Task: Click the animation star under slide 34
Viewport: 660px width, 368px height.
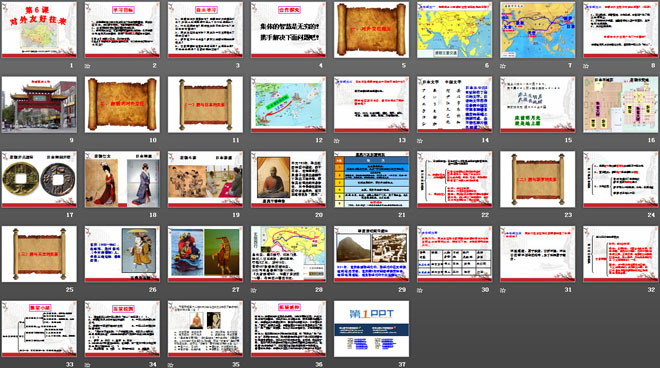Action: coord(88,365)
